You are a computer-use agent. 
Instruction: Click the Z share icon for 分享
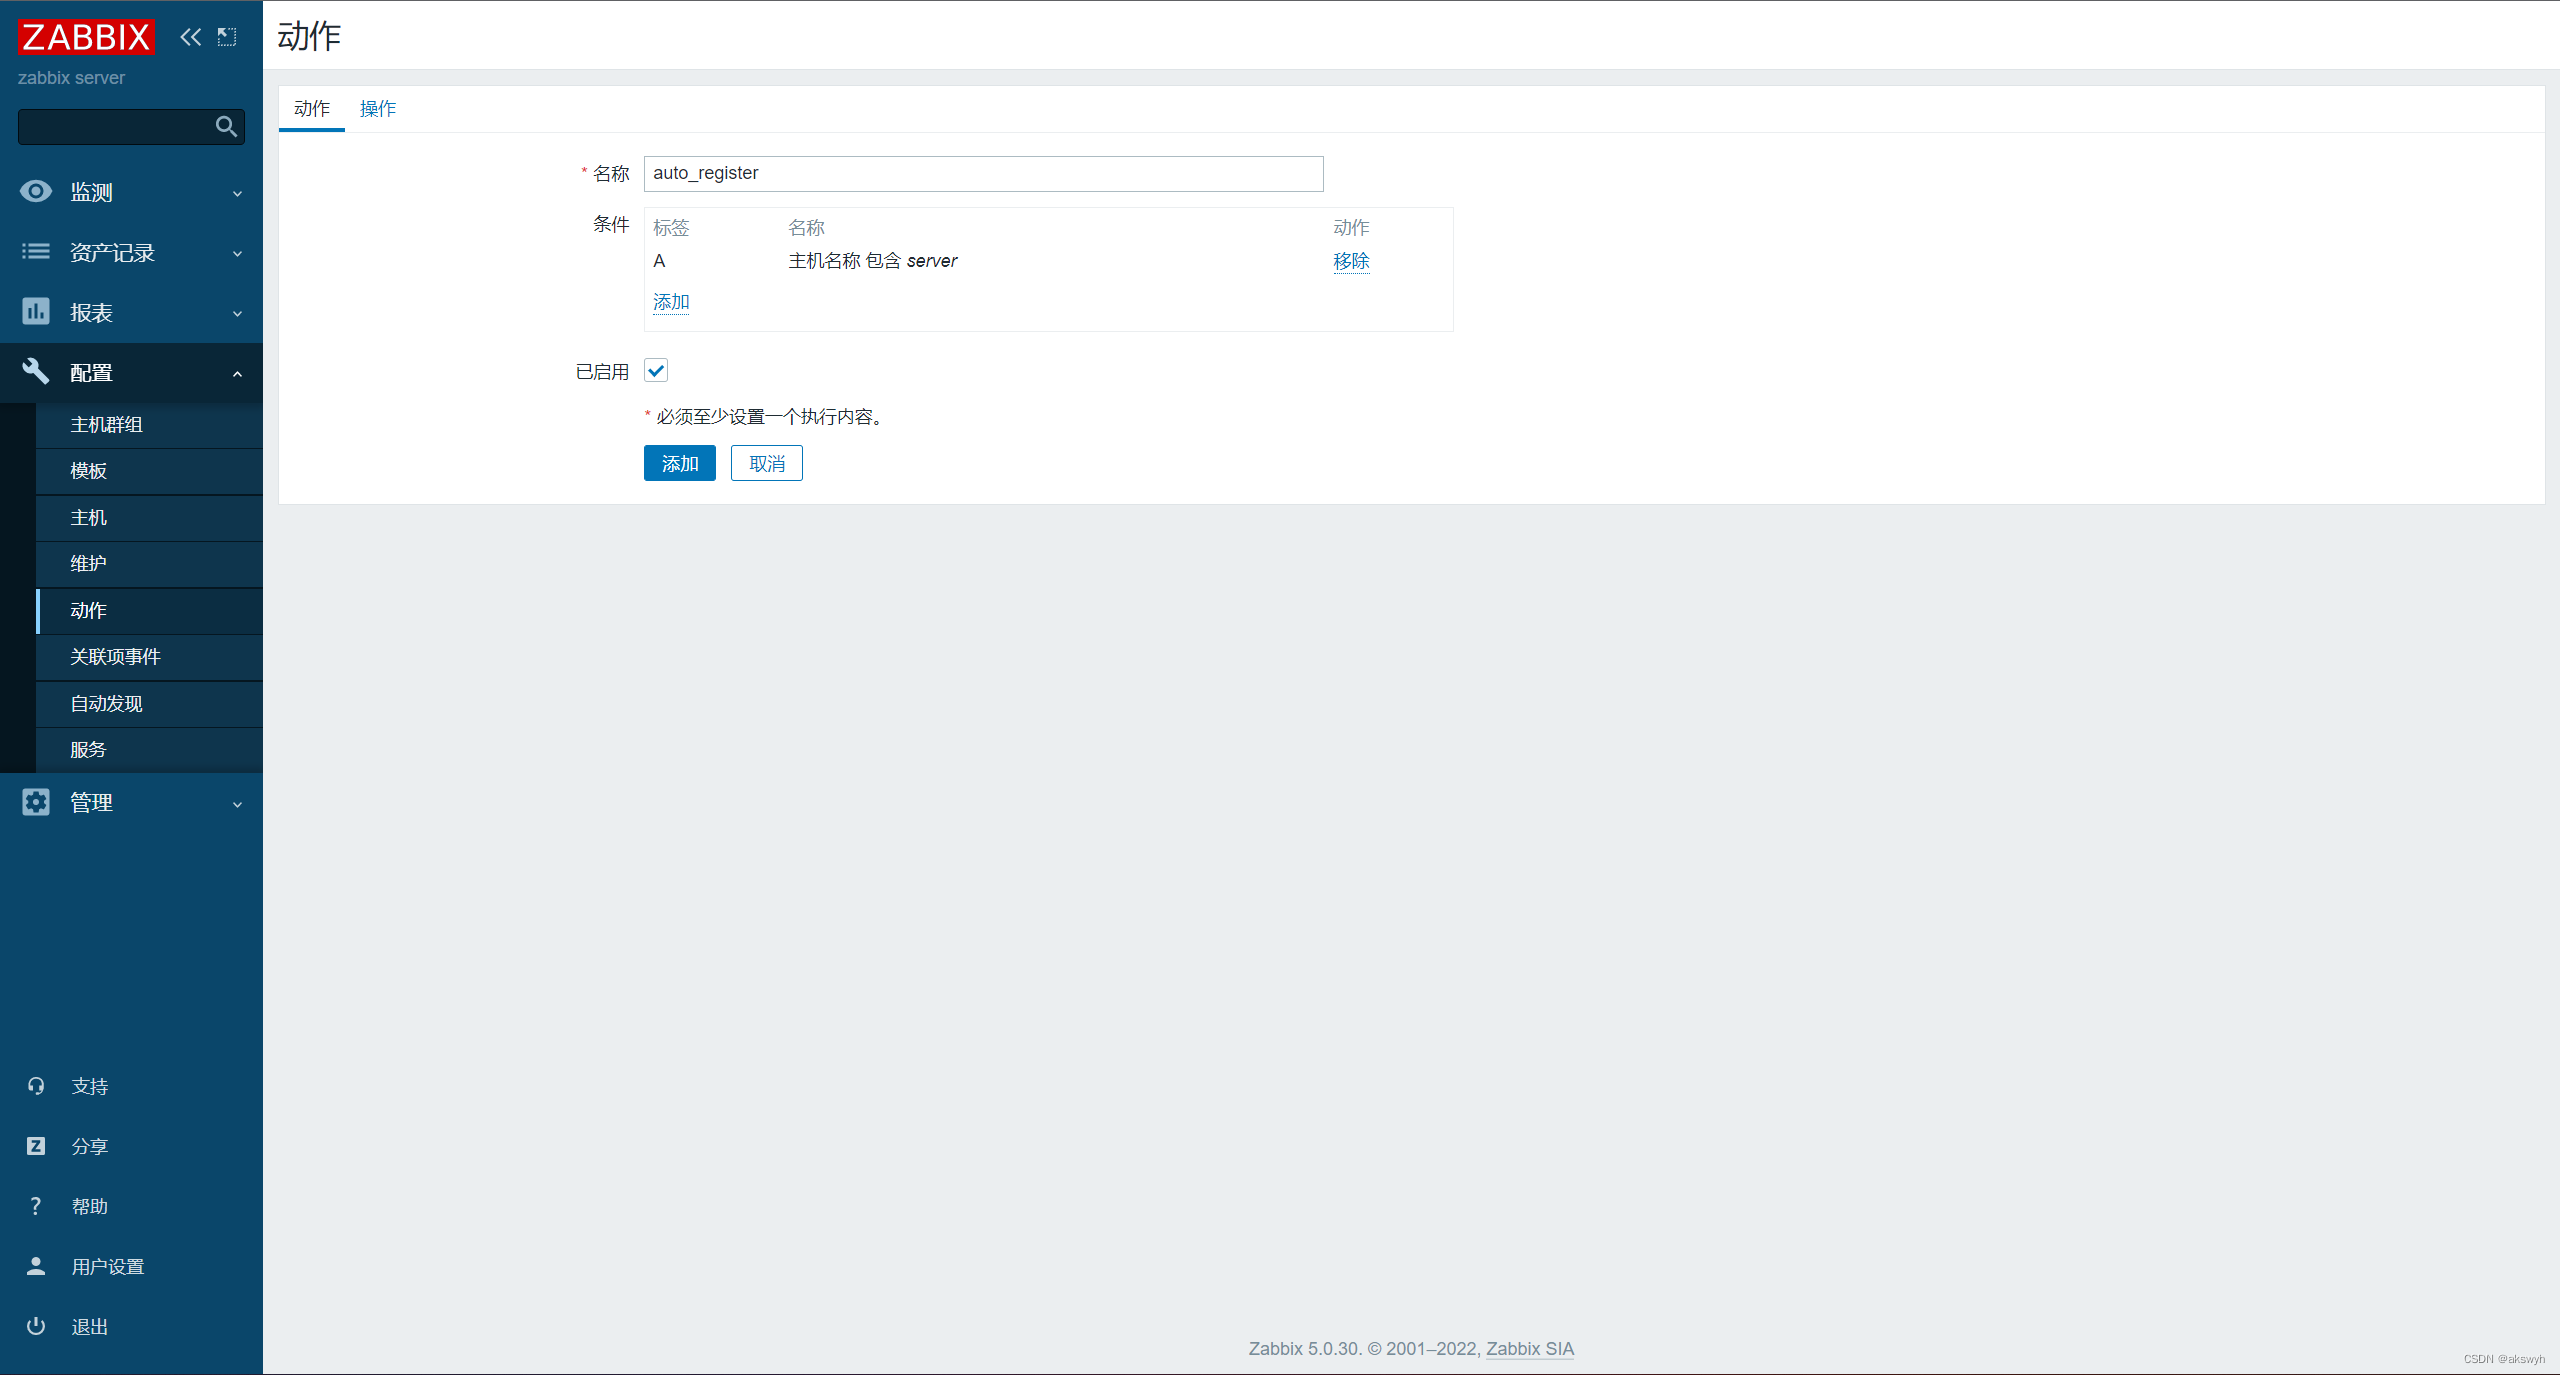pos(36,1146)
